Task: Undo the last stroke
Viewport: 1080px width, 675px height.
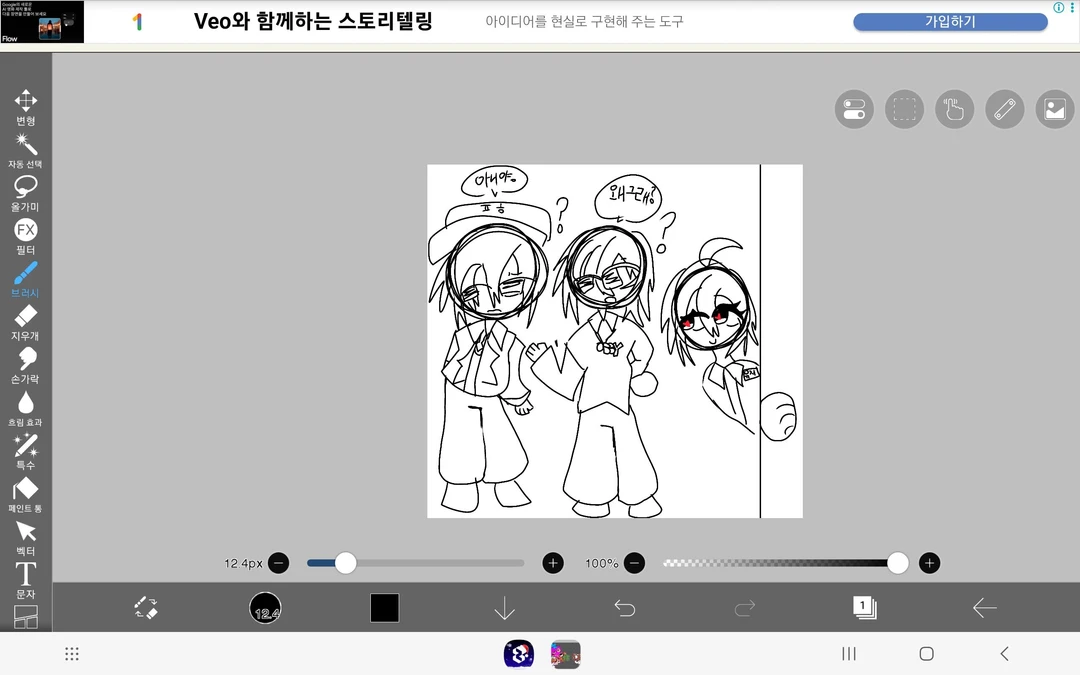Action: 625,608
